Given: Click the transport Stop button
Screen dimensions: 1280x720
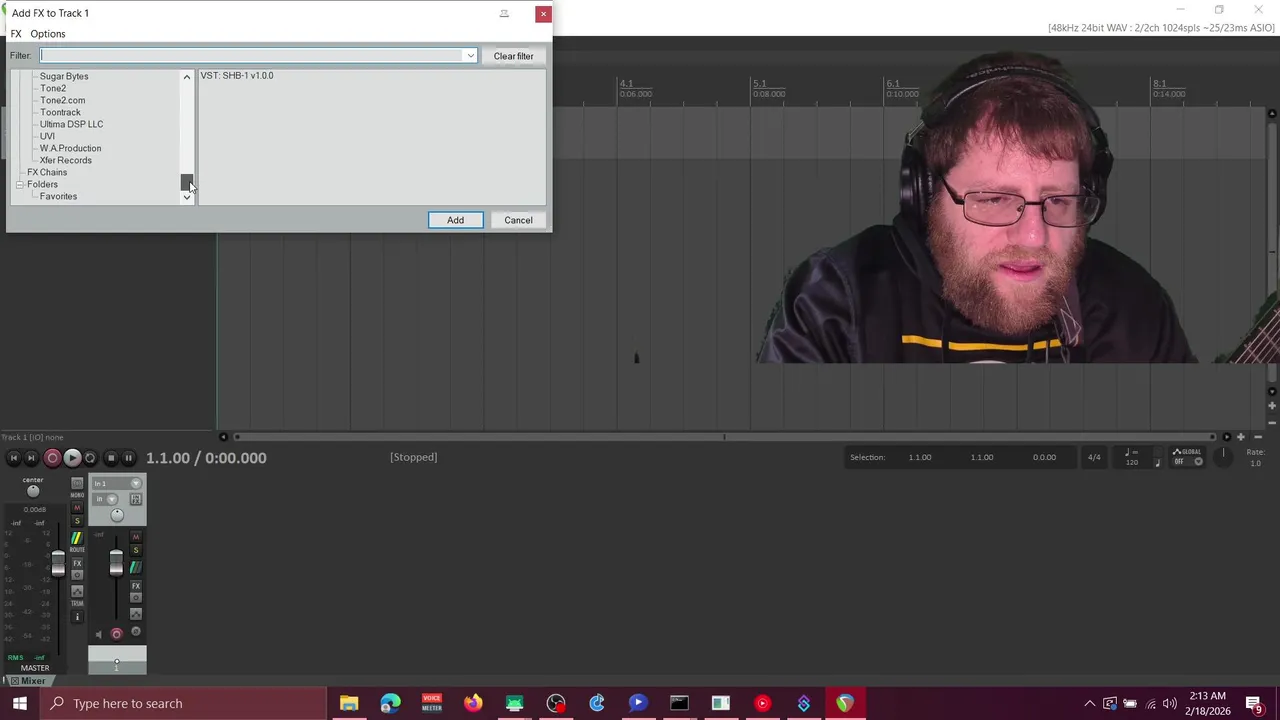Looking at the screenshot, I should point(111,458).
